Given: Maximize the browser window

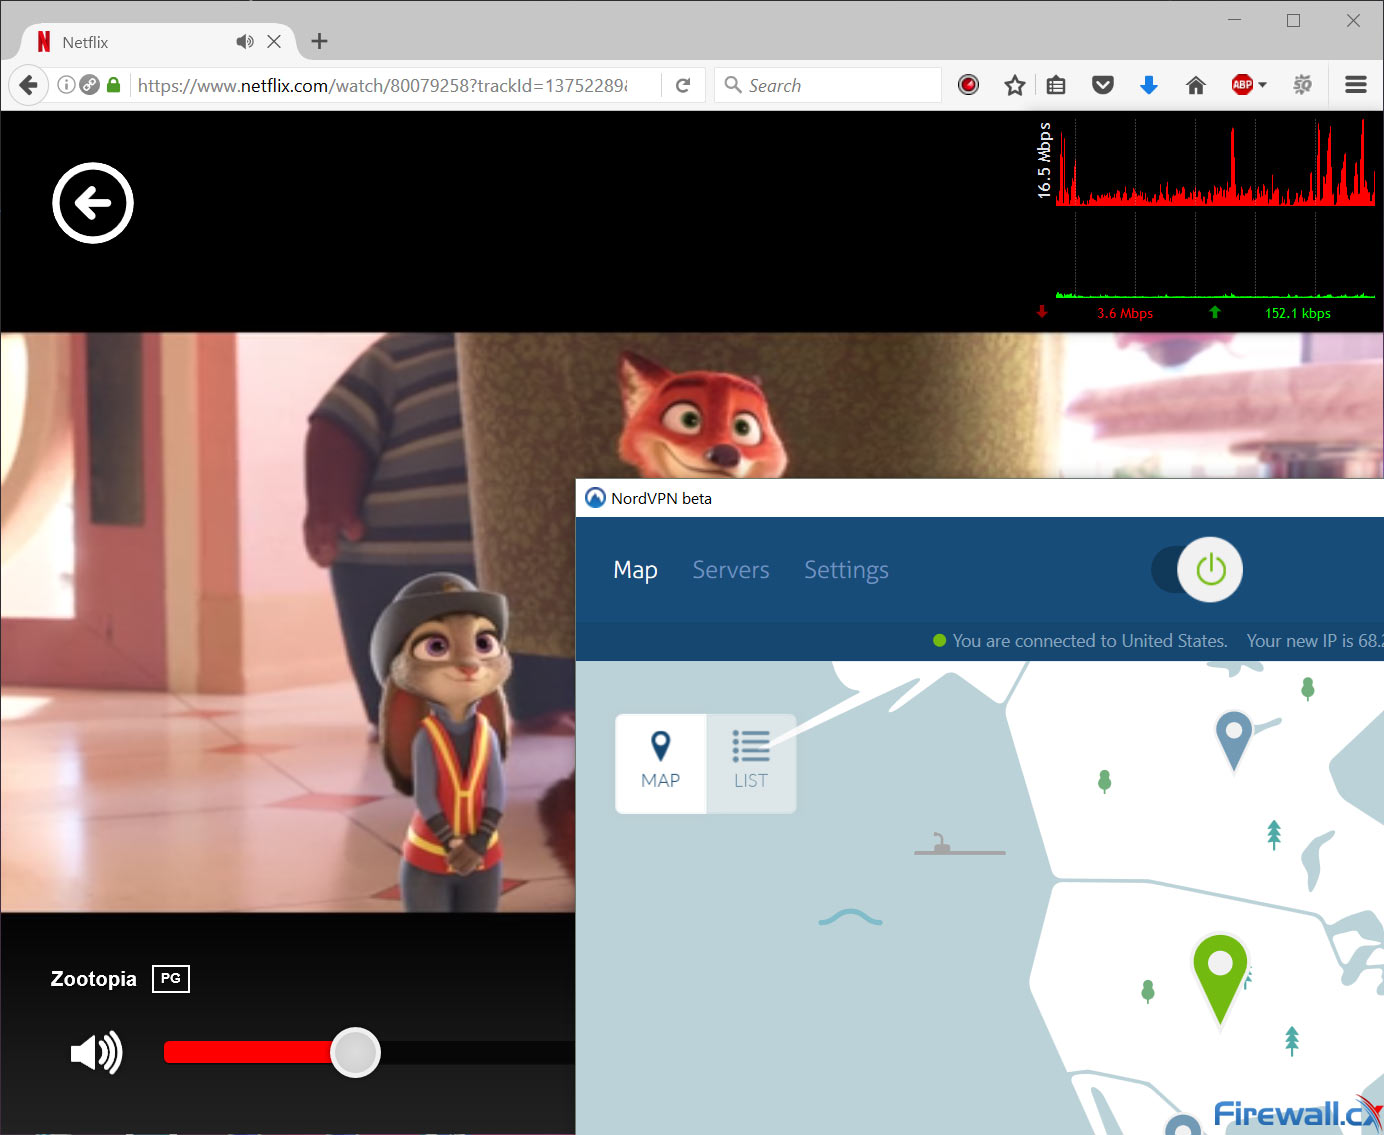Looking at the screenshot, I should [1293, 20].
